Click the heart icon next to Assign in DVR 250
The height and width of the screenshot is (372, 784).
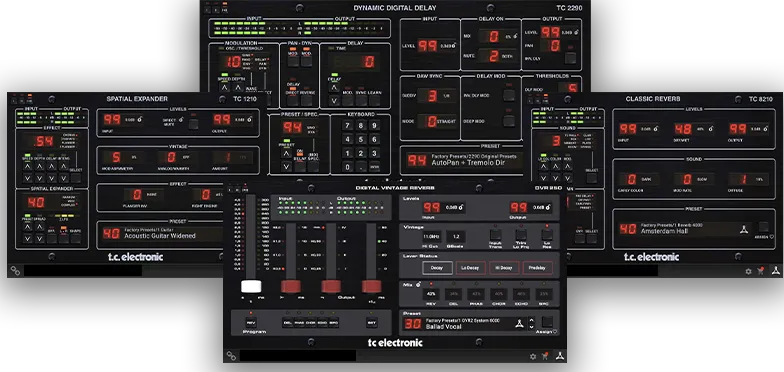554,332
